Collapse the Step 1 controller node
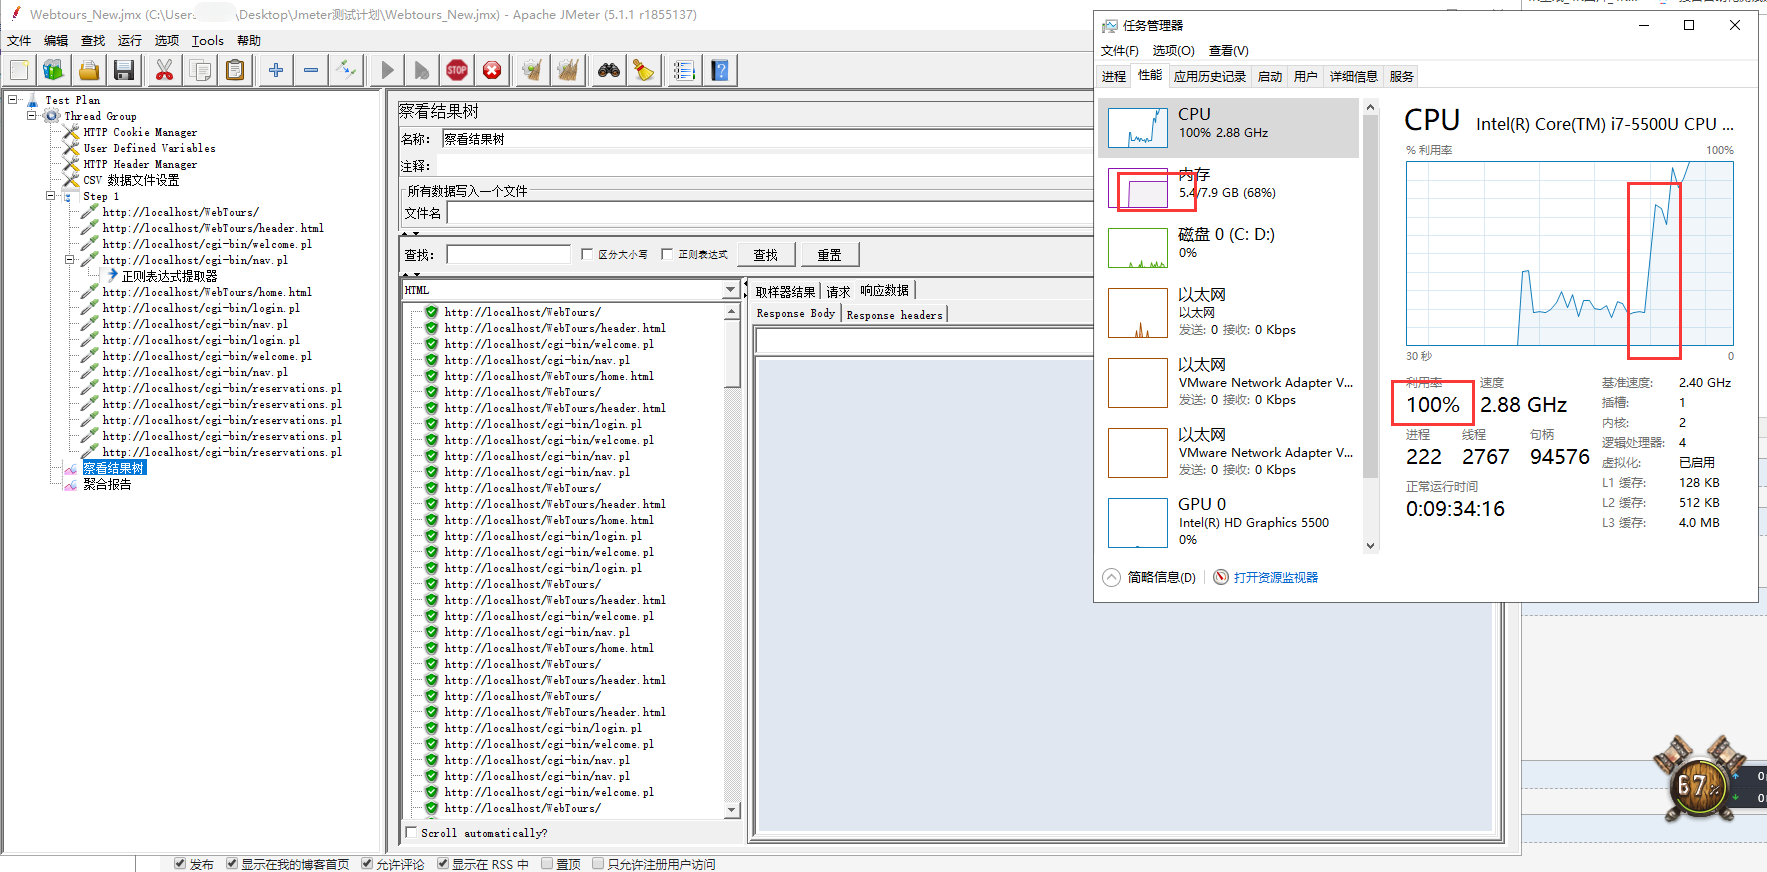 51,195
